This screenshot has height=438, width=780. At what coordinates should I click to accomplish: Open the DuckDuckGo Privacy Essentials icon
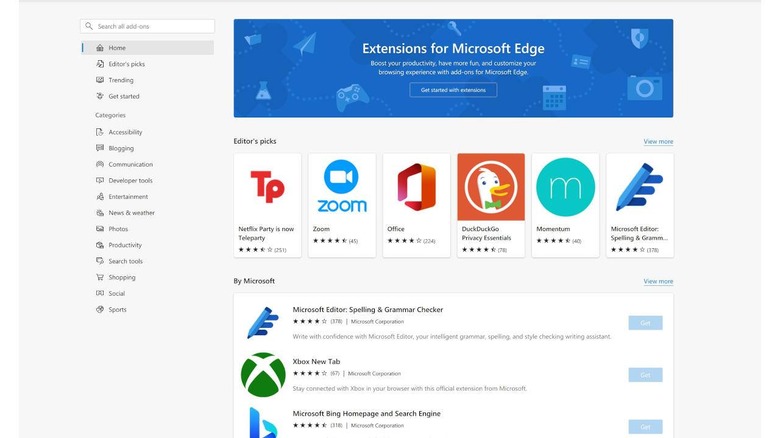tap(491, 188)
